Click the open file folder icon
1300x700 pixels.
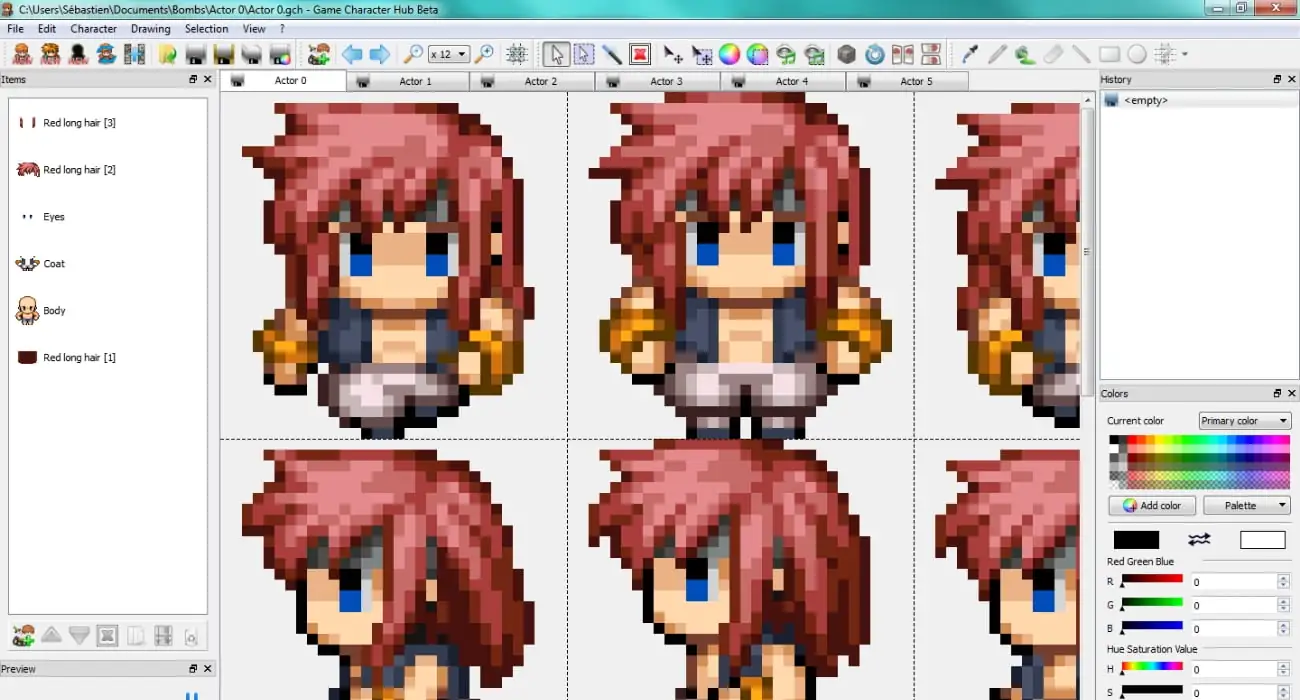(167, 54)
